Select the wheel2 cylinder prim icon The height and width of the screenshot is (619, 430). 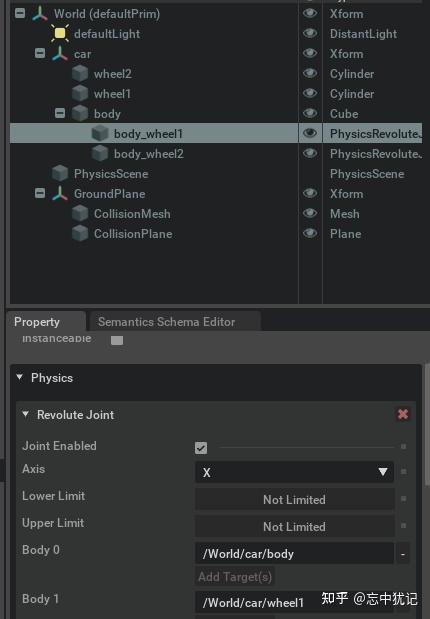[80, 74]
